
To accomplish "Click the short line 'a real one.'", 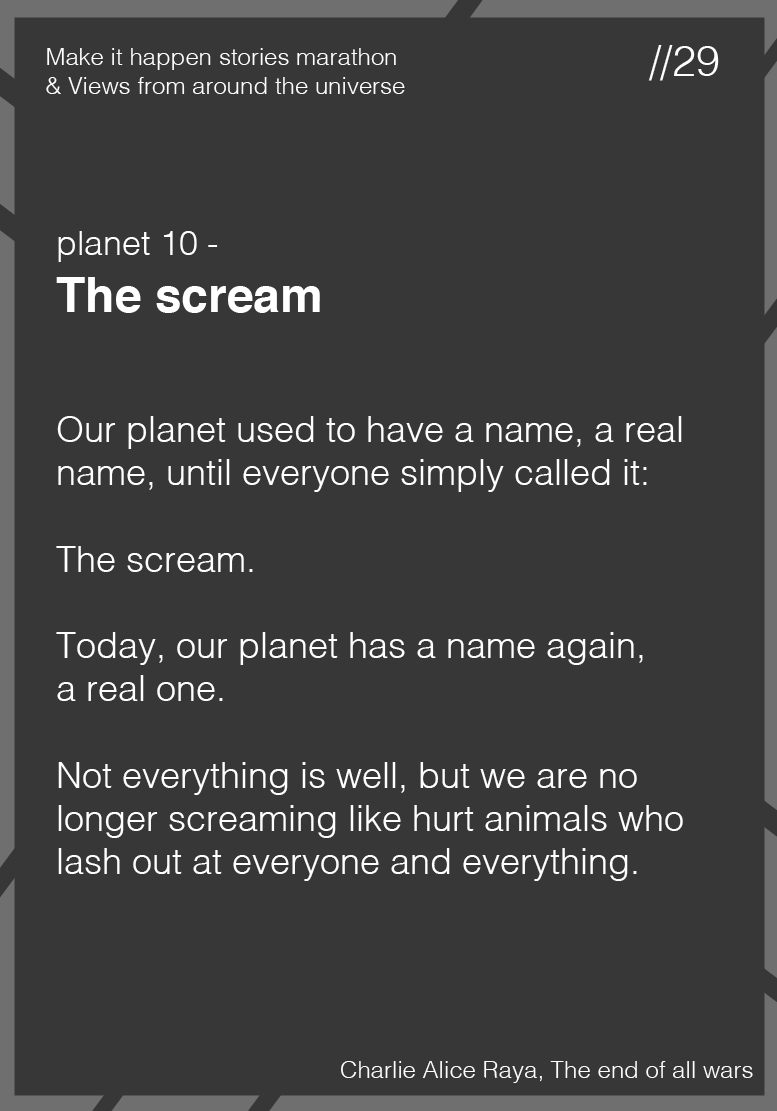I will pos(140,689).
